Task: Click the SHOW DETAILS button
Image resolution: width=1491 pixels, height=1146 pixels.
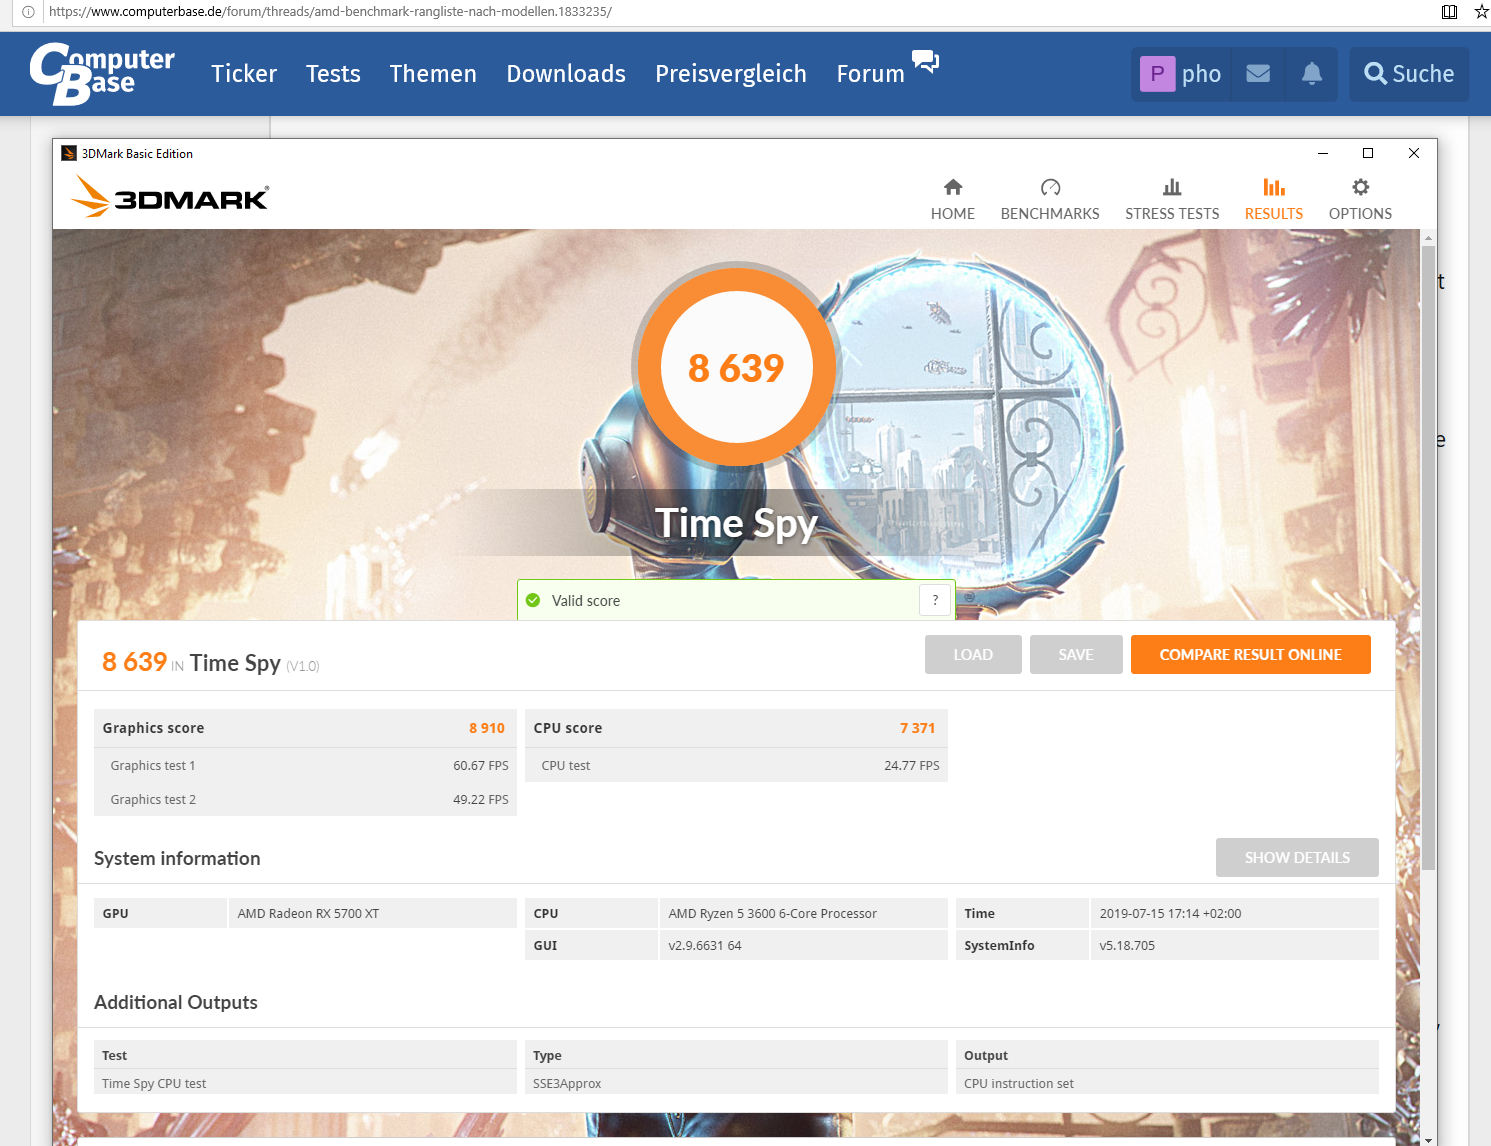Action: coord(1297,858)
